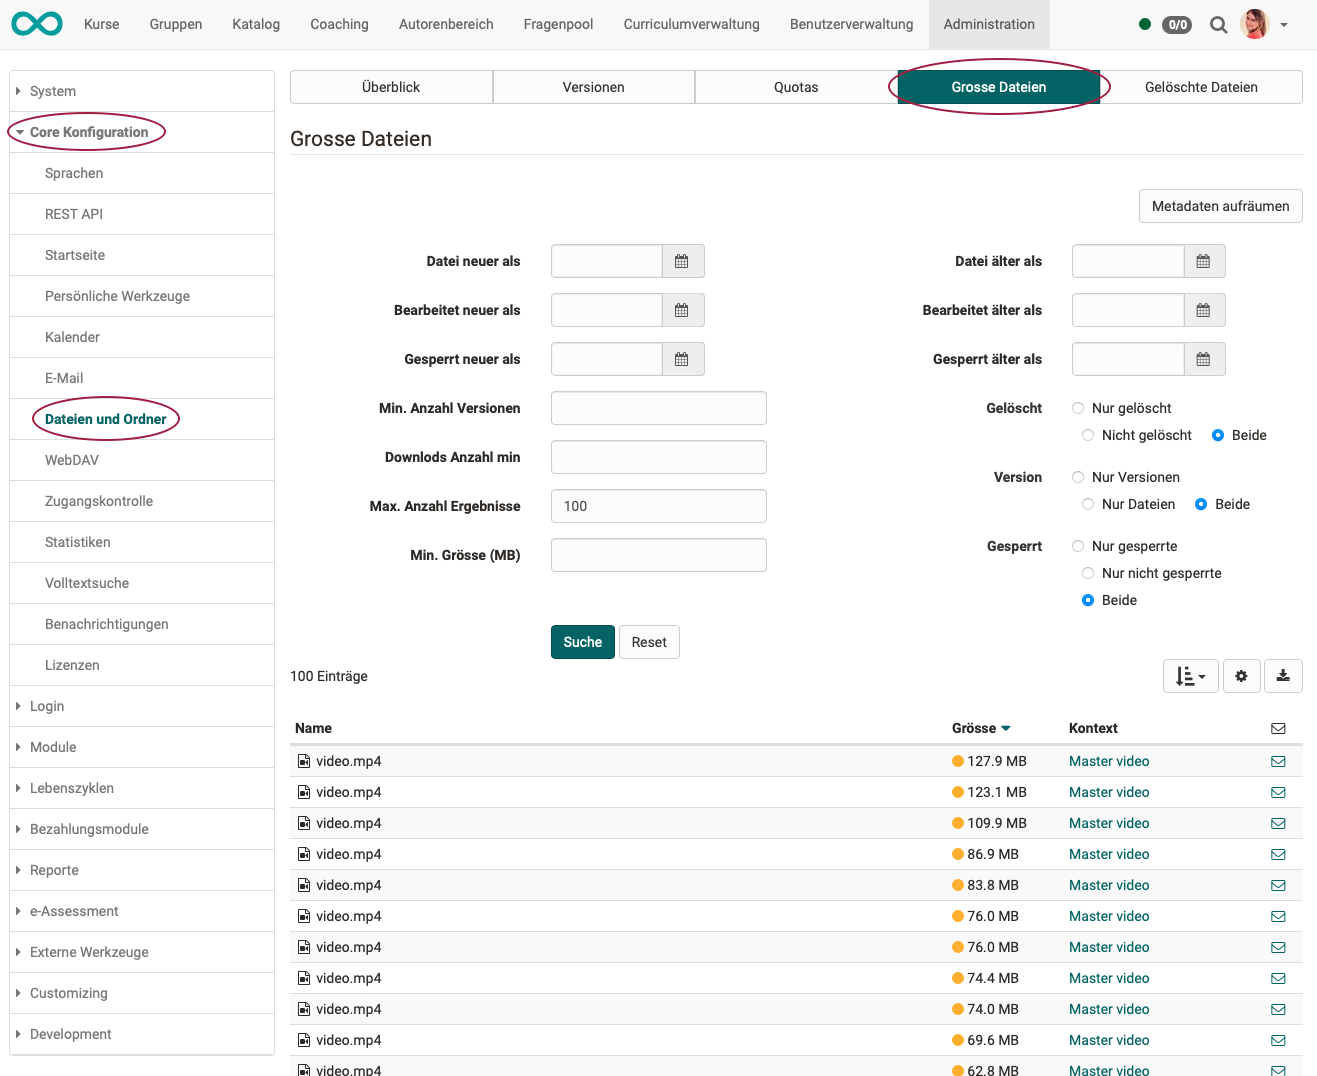Open calendar picker for Gesperrt älter als
The image size is (1317, 1076).
(x=1203, y=359)
